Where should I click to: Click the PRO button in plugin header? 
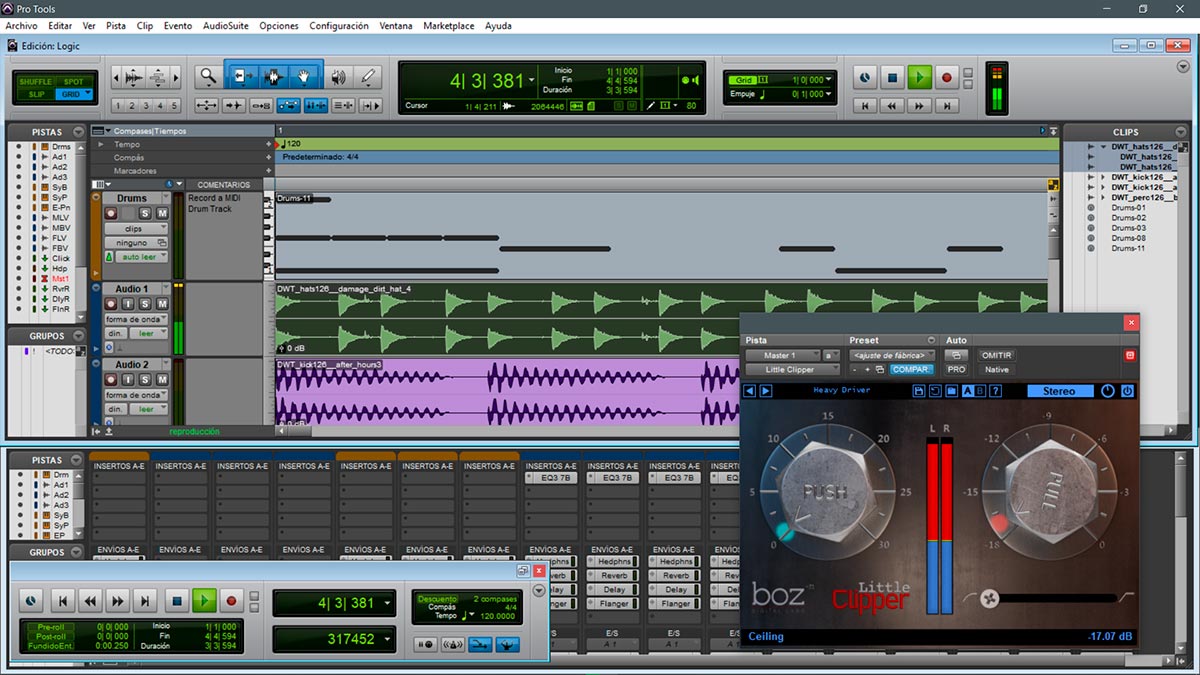pyautogui.click(x=956, y=369)
